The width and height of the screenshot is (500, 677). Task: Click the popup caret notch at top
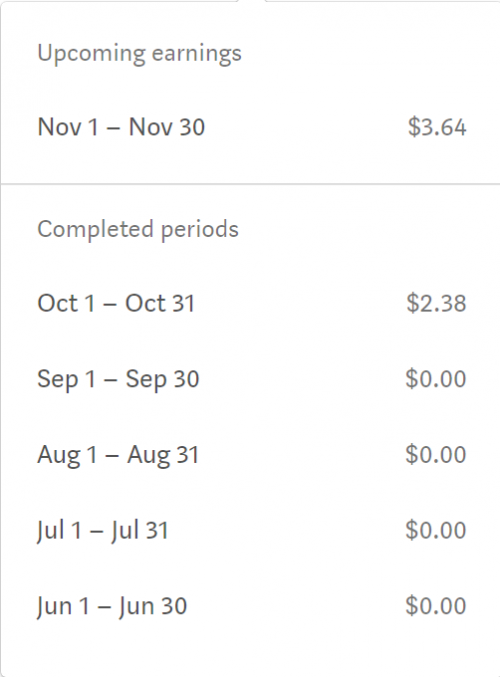(252, 1)
